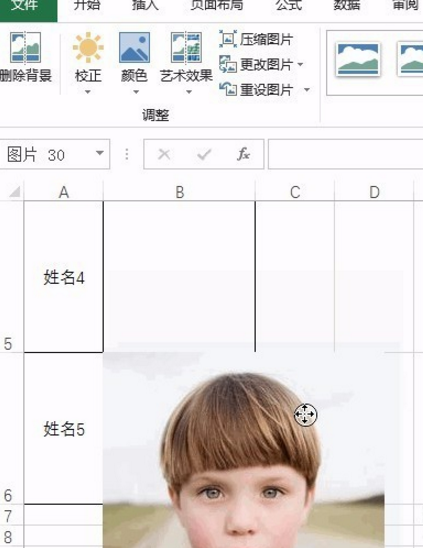Open the 公式 ribbon tab
The height and width of the screenshot is (548, 423).
coord(288,5)
